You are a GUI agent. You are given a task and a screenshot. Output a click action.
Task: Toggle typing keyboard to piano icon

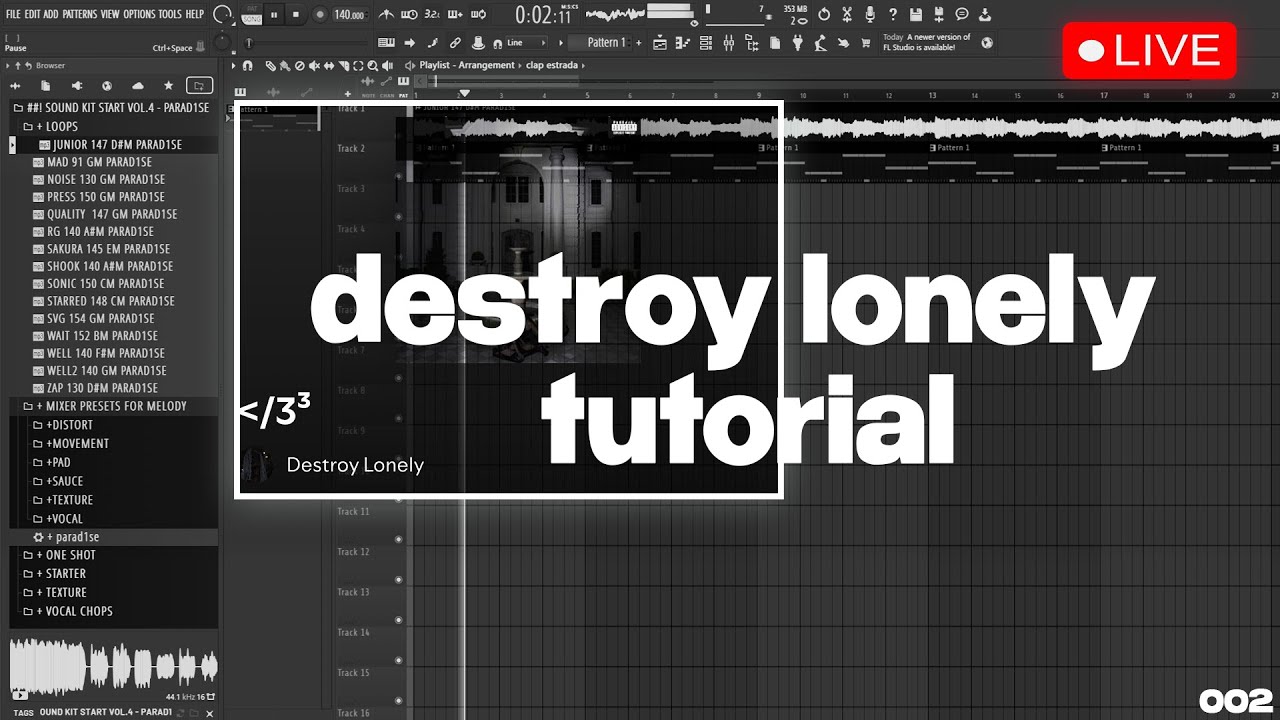(387, 43)
